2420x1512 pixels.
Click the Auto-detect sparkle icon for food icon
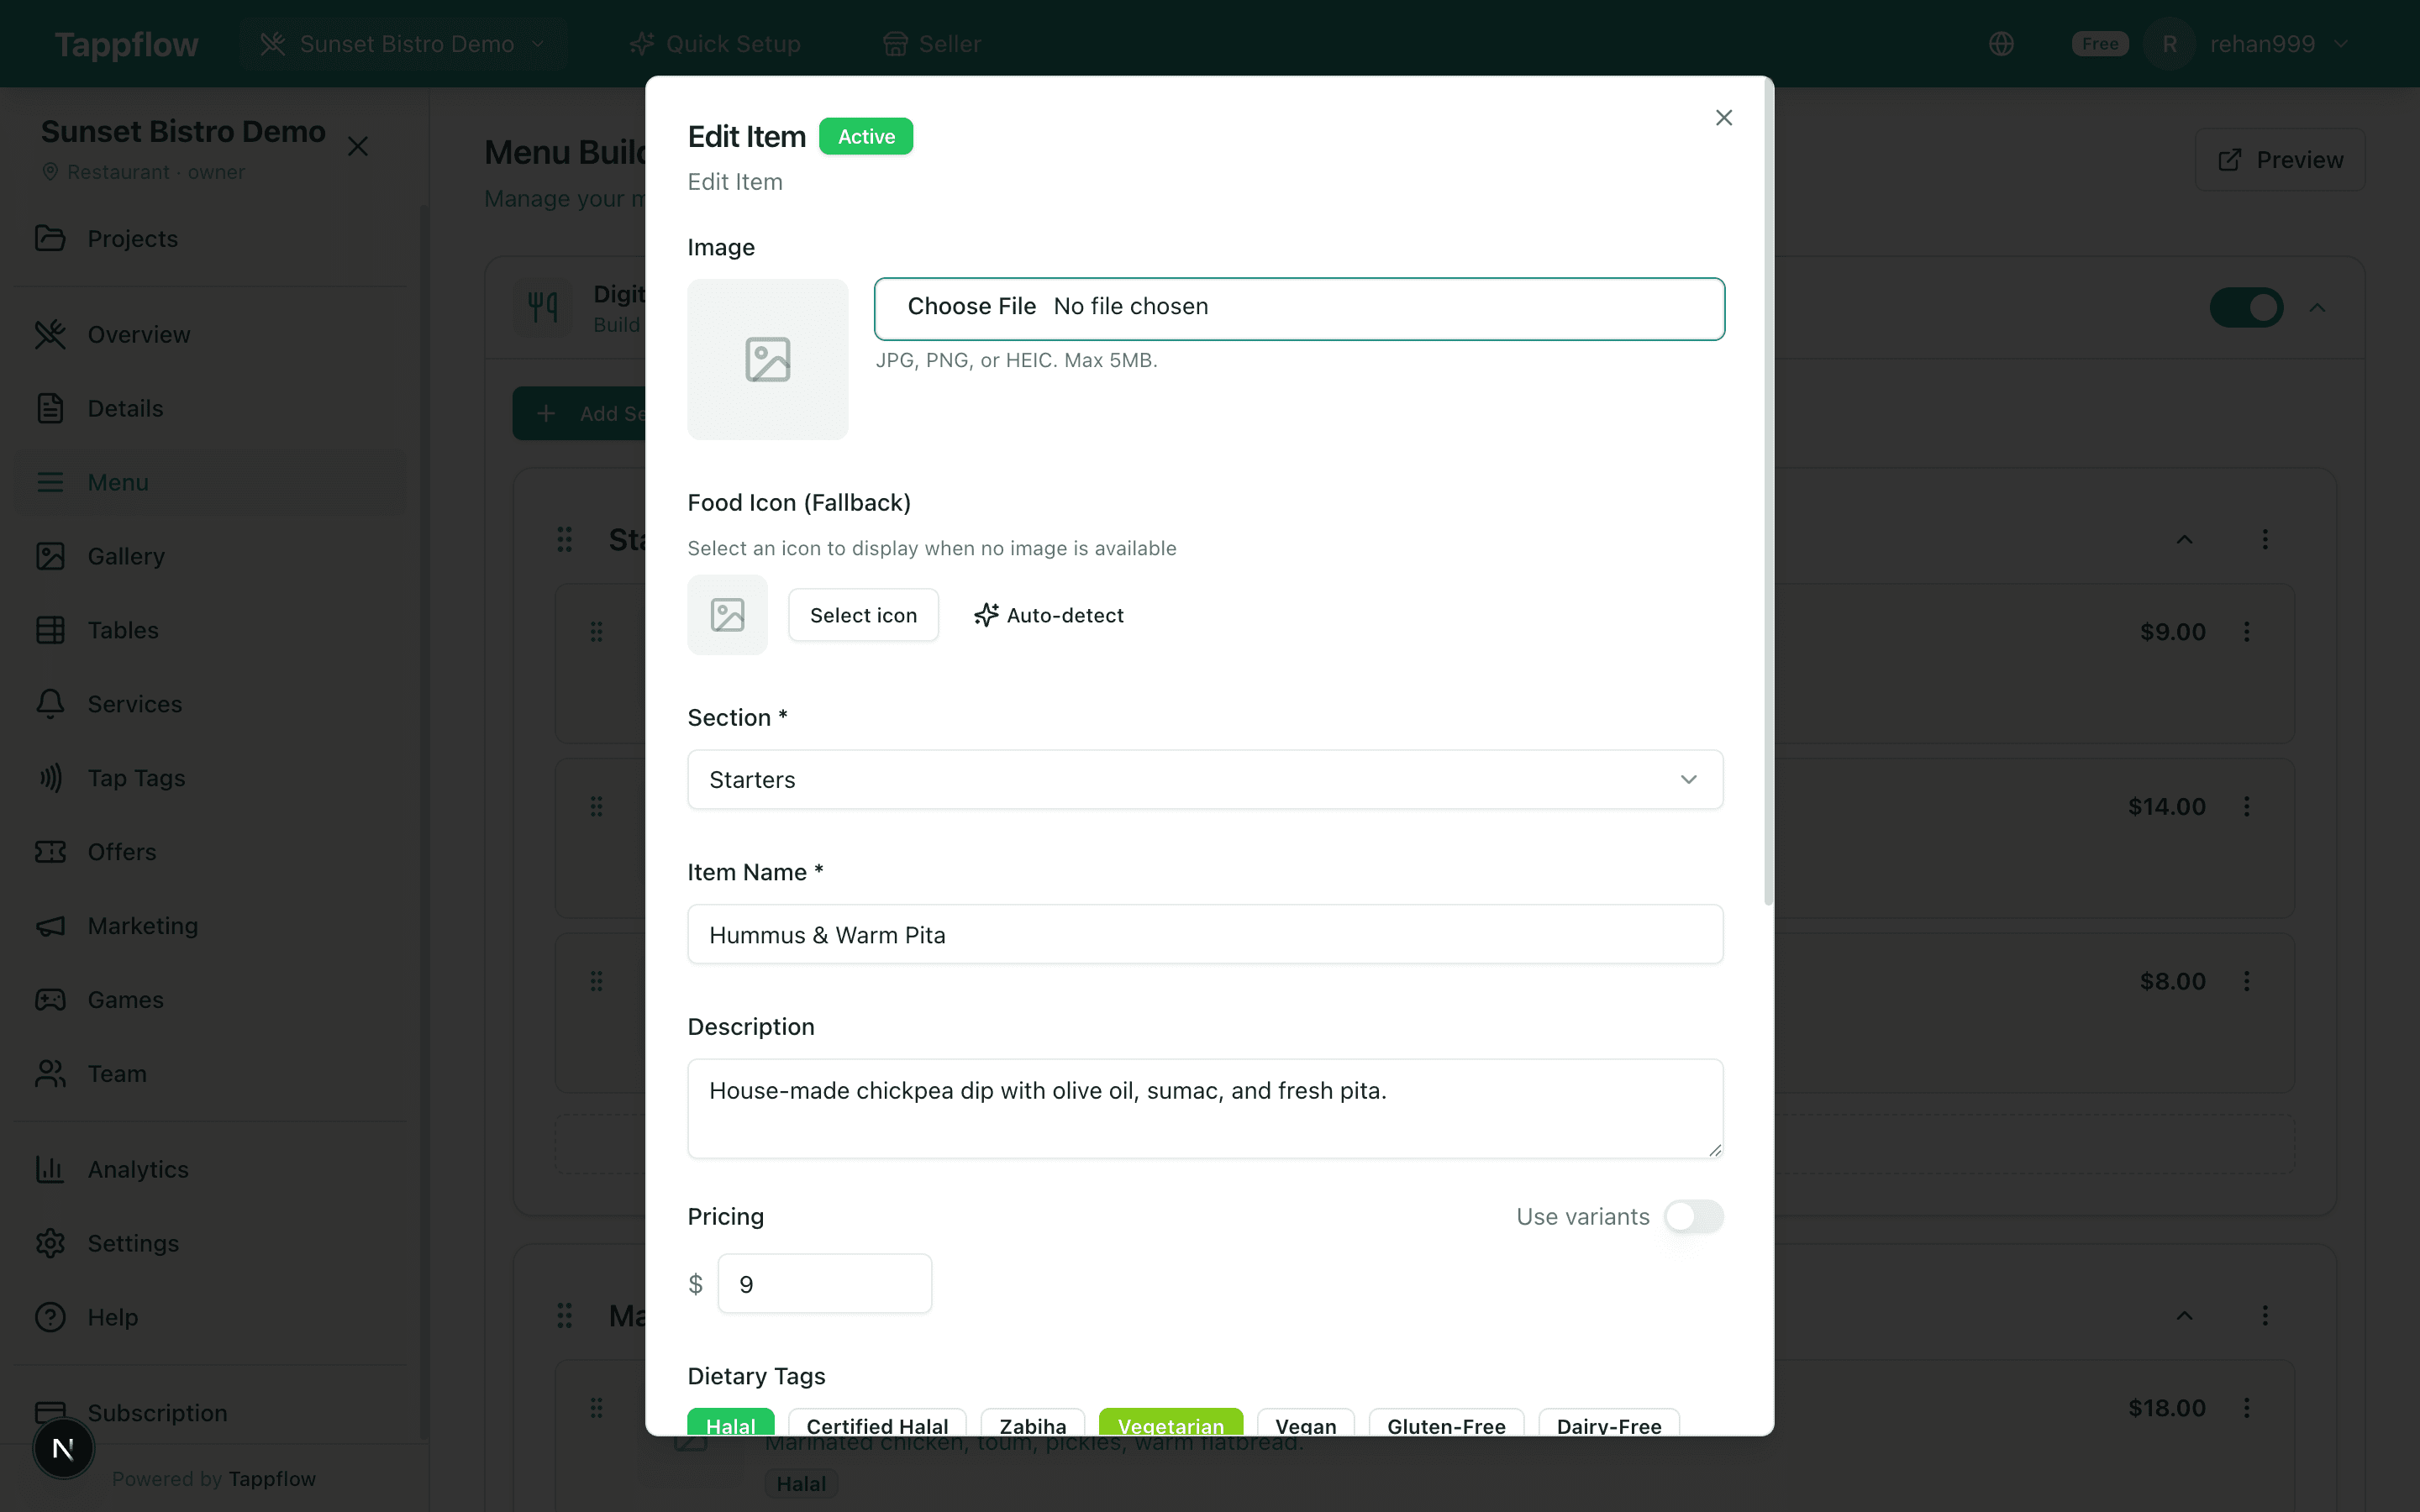click(986, 615)
